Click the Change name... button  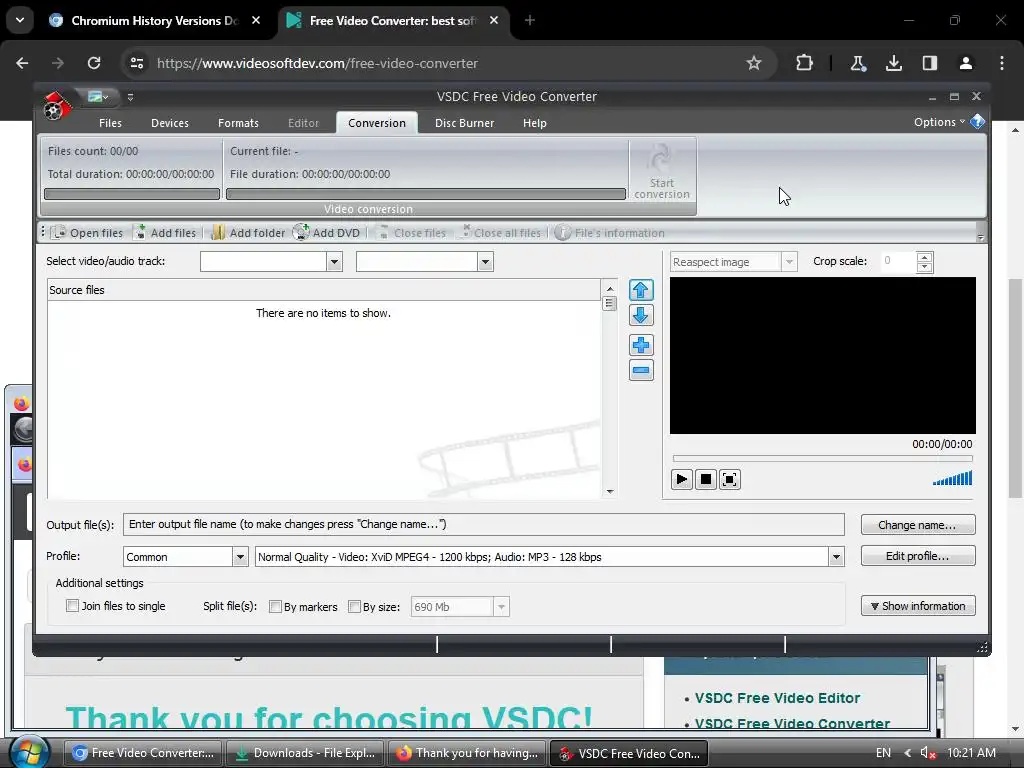coord(918,524)
